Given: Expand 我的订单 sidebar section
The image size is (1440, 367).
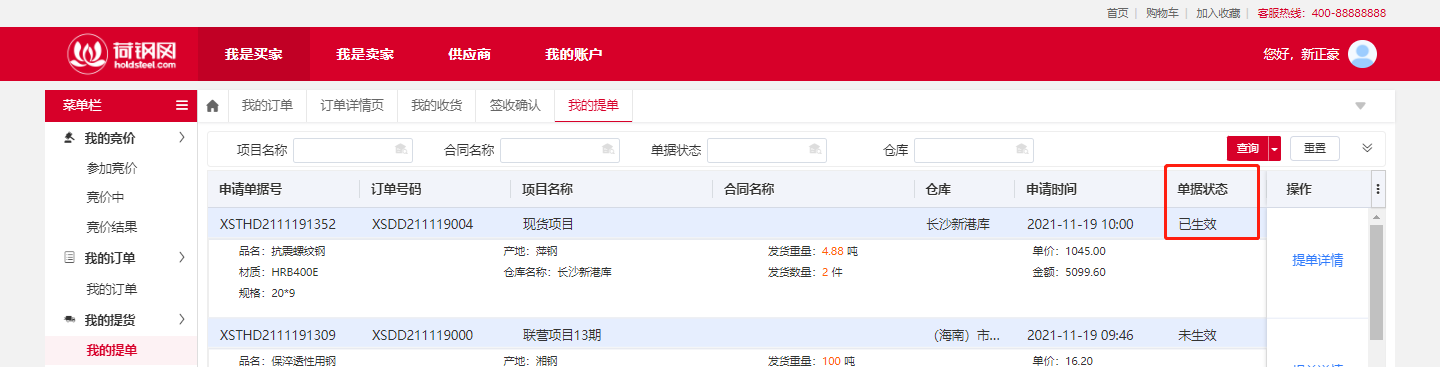Looking at the screenshot, I should tap(181, 258).
